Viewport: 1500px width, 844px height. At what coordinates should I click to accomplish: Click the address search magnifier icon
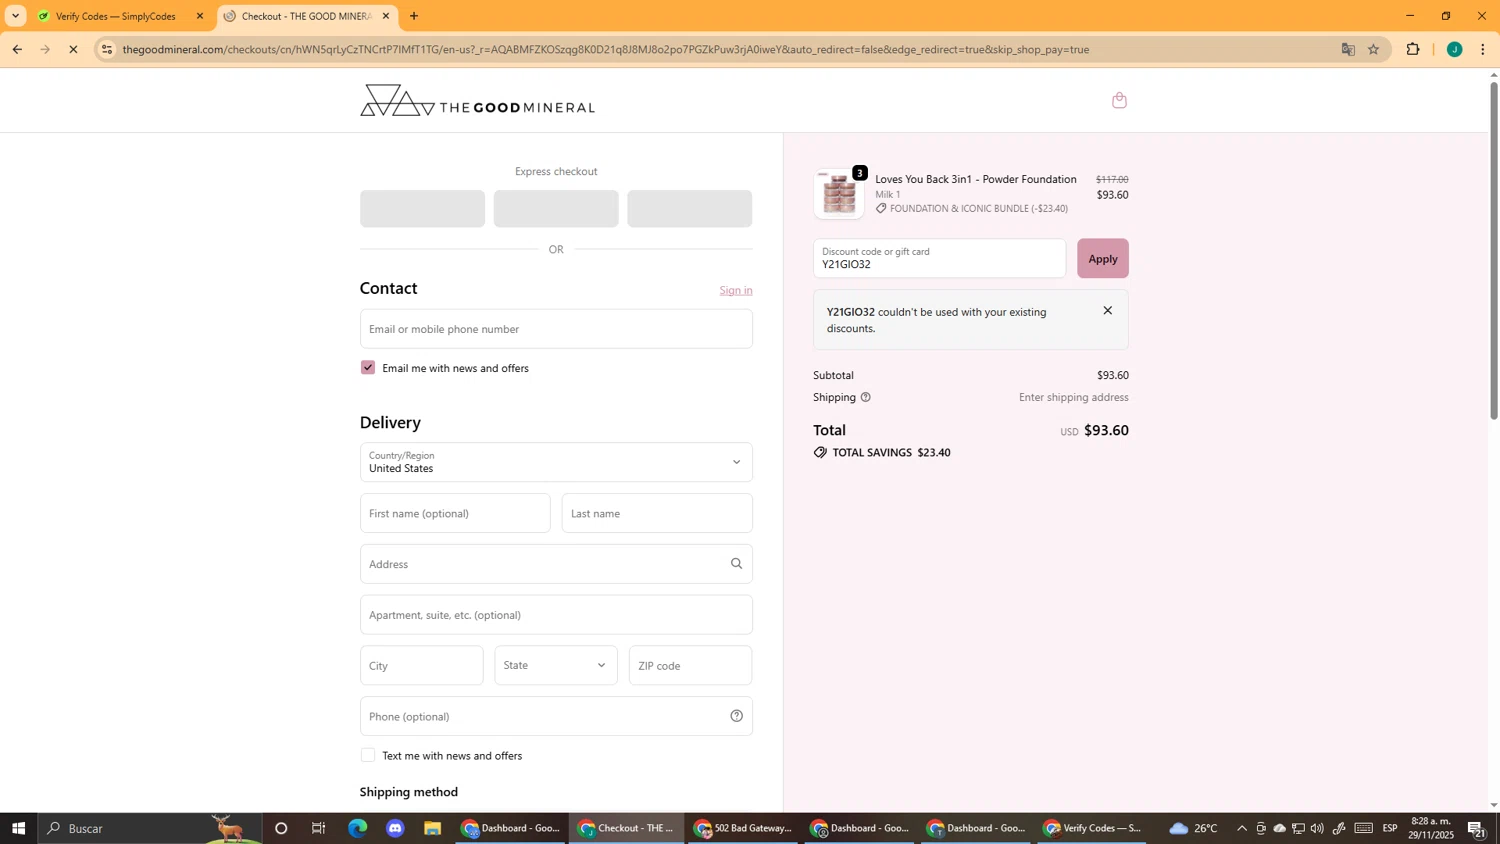[736, 564]
